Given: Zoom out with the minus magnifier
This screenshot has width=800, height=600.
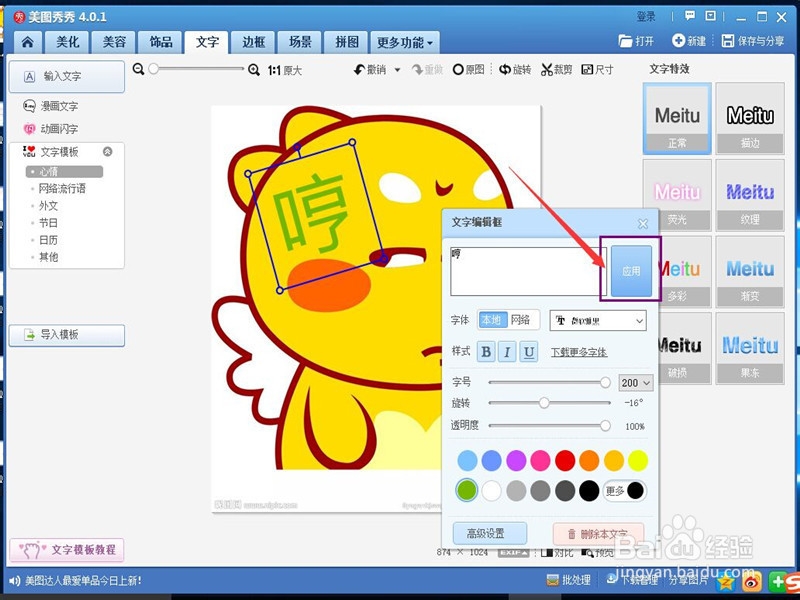Looking at the screenshot, I should tap(138, 69).
